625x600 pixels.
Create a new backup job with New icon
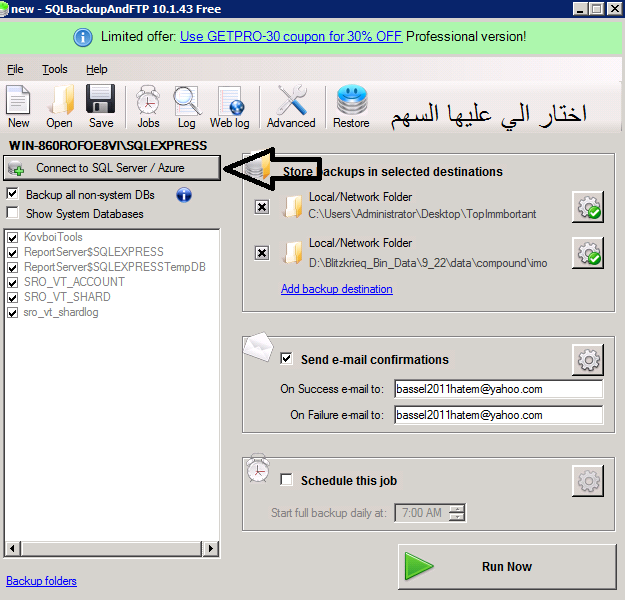pos(18,106)
